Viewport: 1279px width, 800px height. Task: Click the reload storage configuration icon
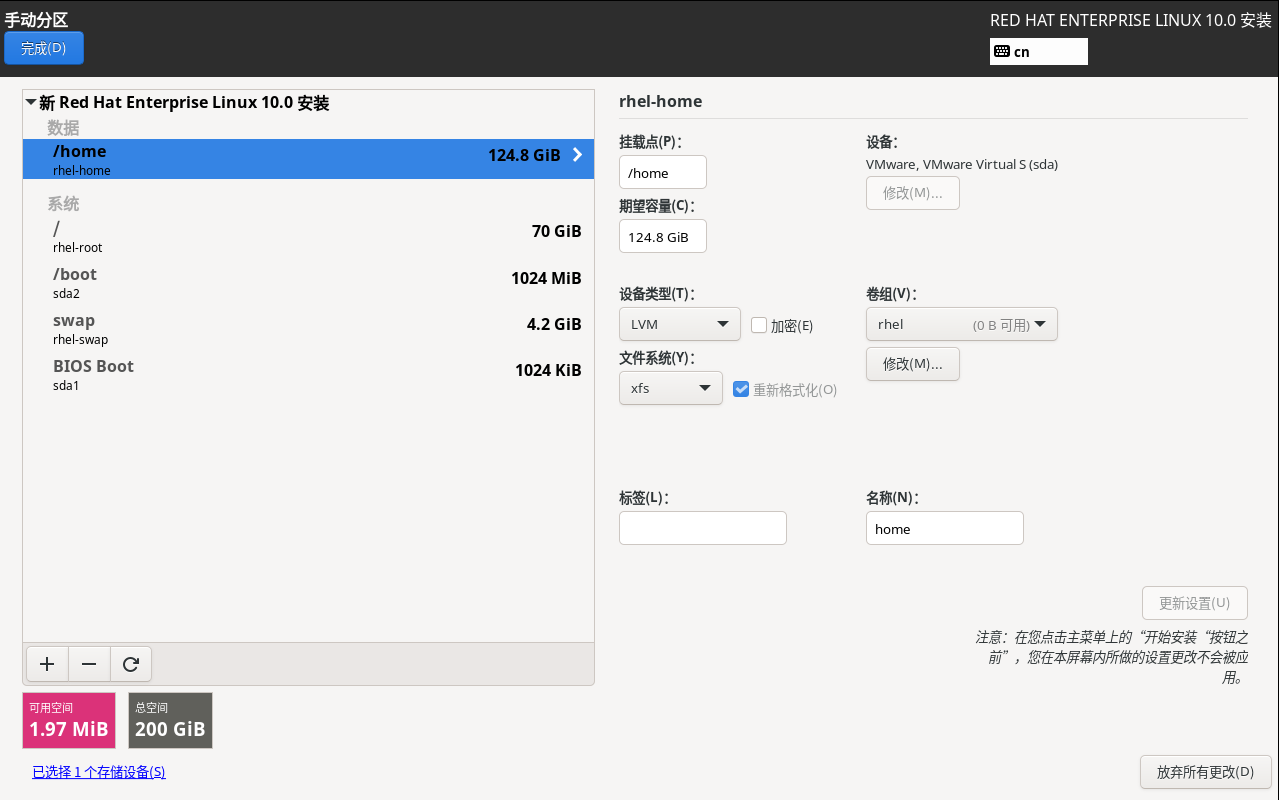130,663
